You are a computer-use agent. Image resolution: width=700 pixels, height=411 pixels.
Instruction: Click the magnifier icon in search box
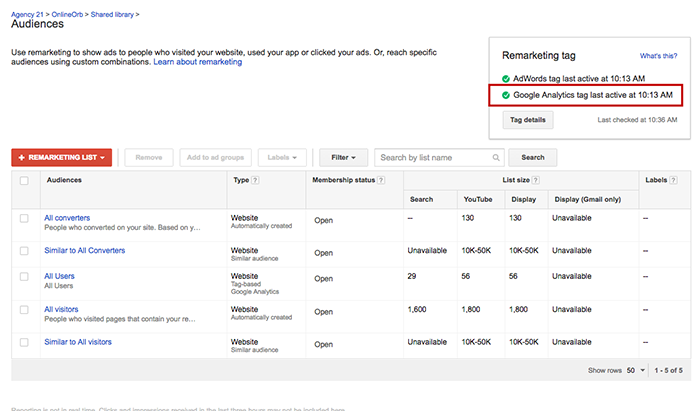coord(496,158)
